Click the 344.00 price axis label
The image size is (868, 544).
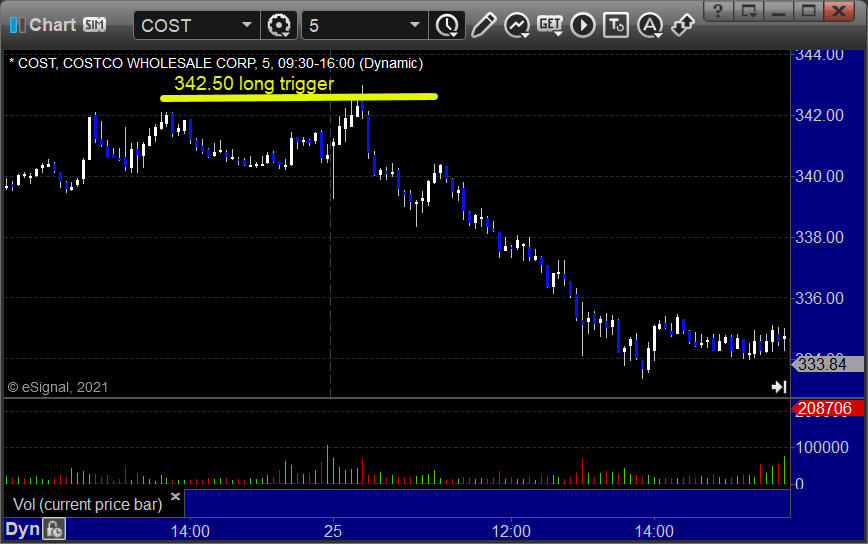[819, 55]
